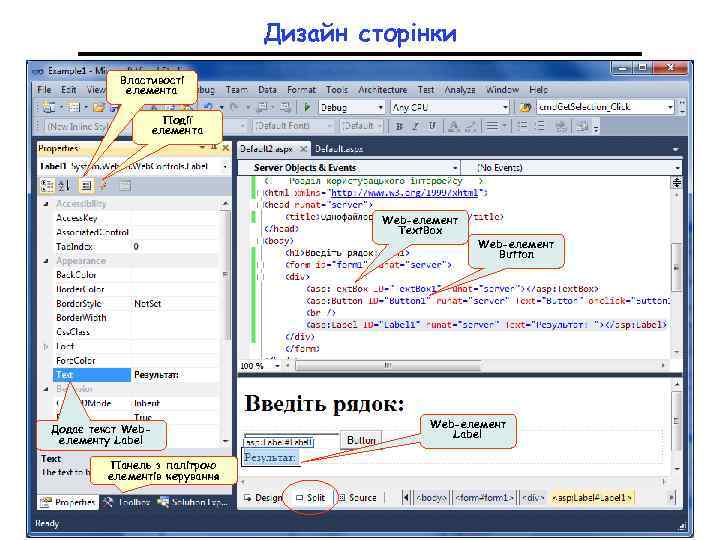
Task: Click the Open File folder icon in toolbar
Action: [98, 107]
